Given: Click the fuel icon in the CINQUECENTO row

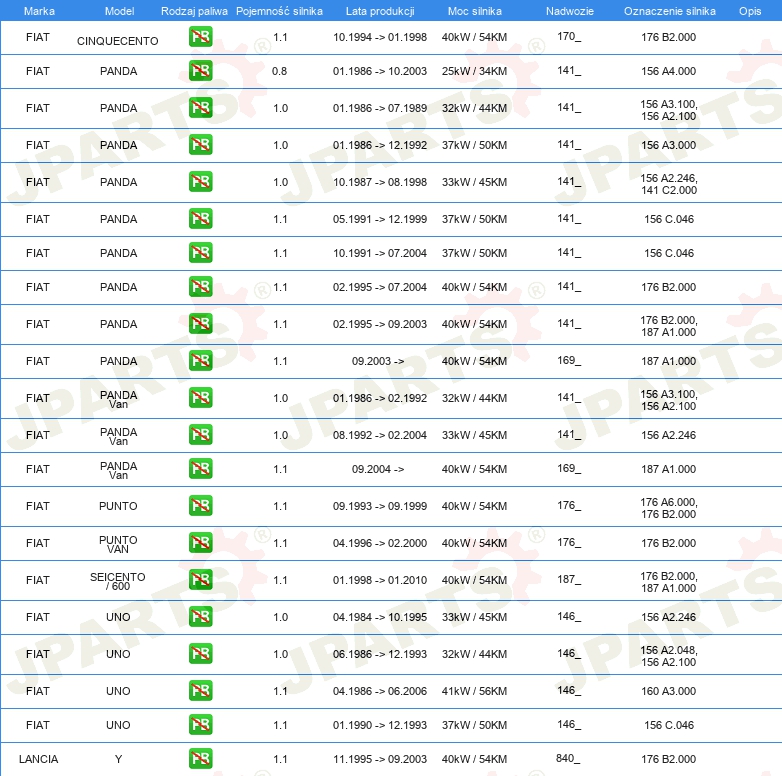Looking at the screenshot, I should [x=200, y=37].
